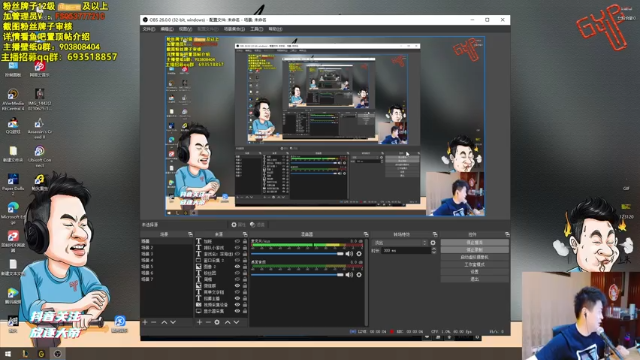Toggle visibility eye of 视频采集设备 source
Screen dimensions: 640x360
tap(237, 304)
